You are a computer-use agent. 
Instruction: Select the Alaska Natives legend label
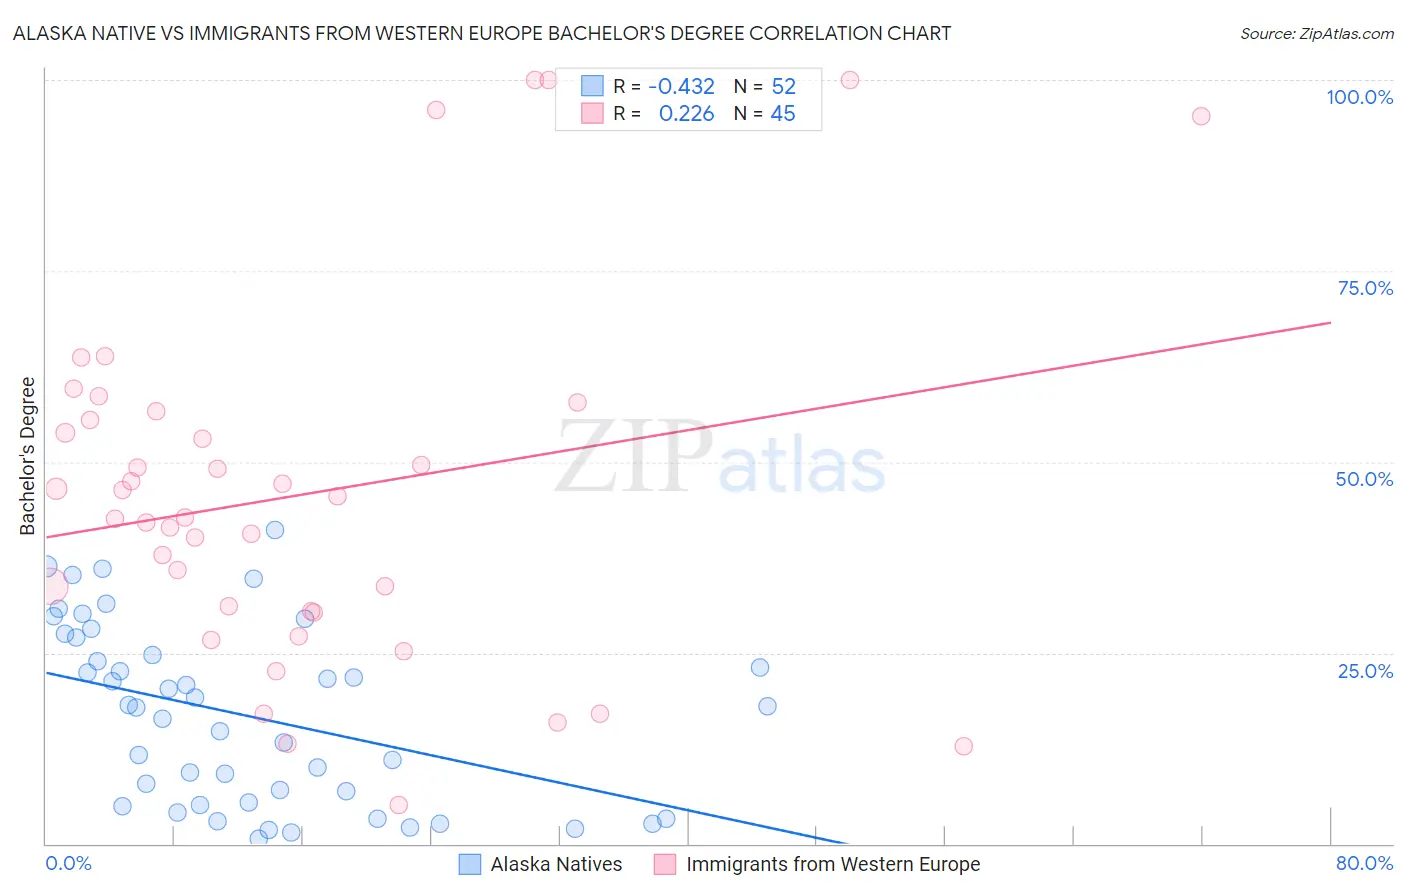[x=556, y=864]
